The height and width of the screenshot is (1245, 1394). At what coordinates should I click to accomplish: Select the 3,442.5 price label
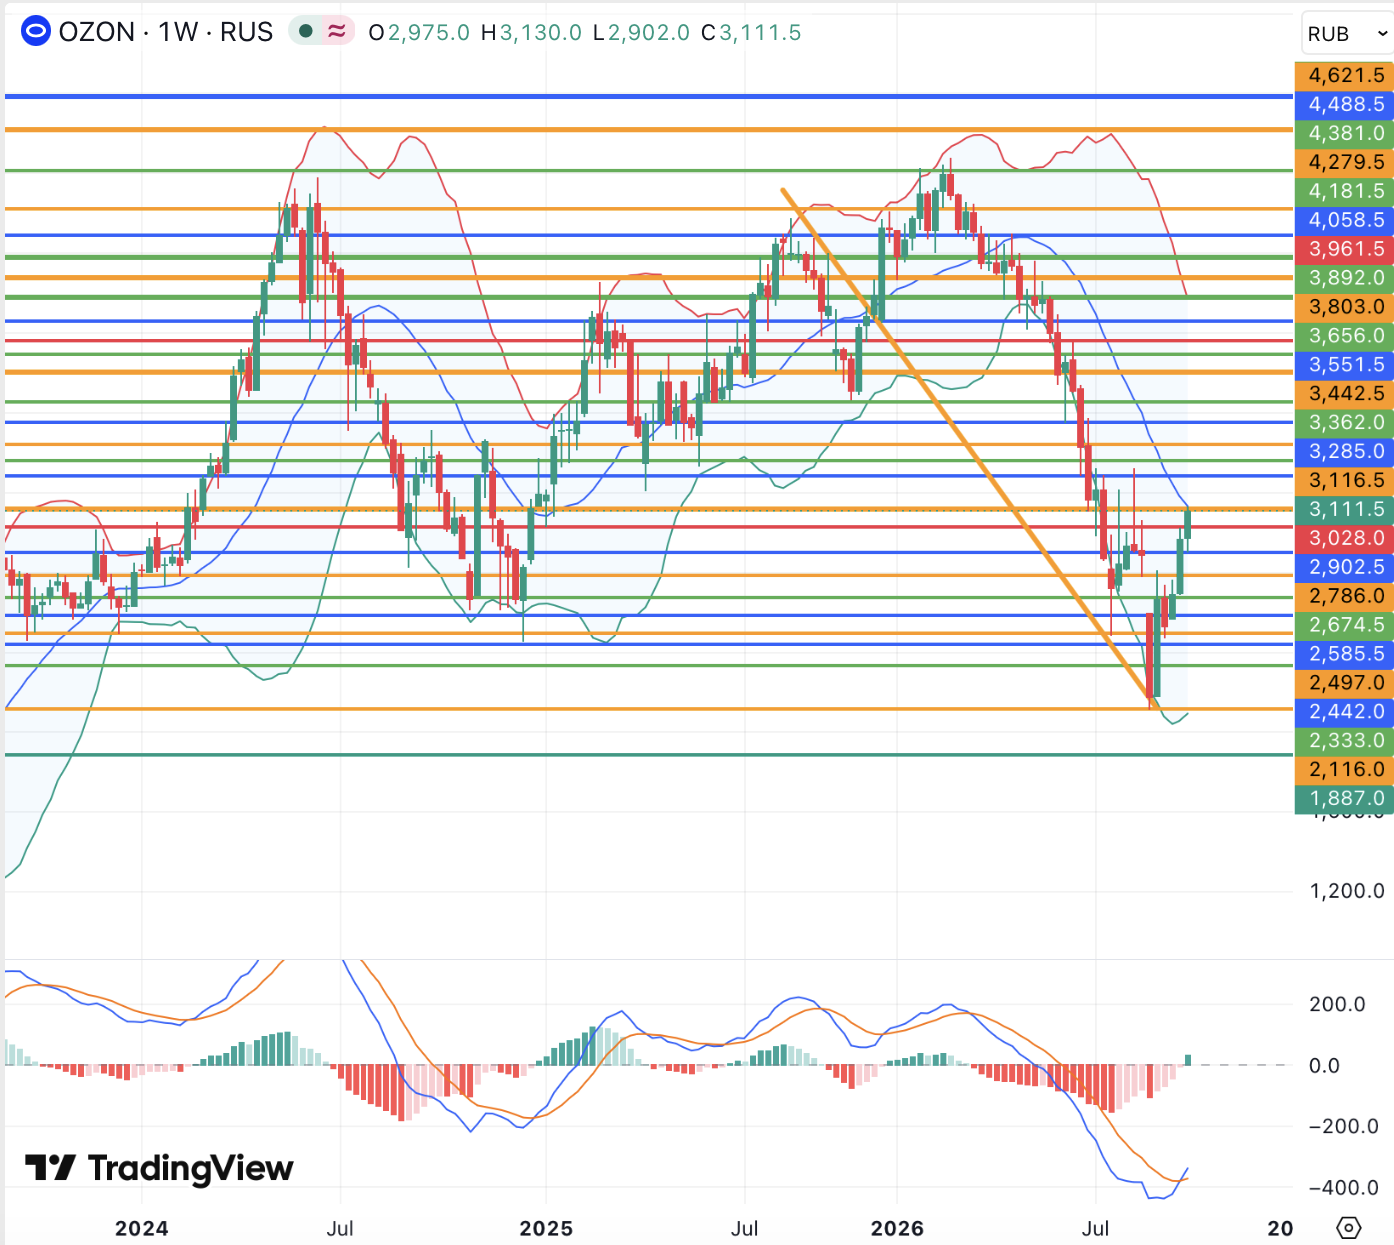tap(1344, 394)
